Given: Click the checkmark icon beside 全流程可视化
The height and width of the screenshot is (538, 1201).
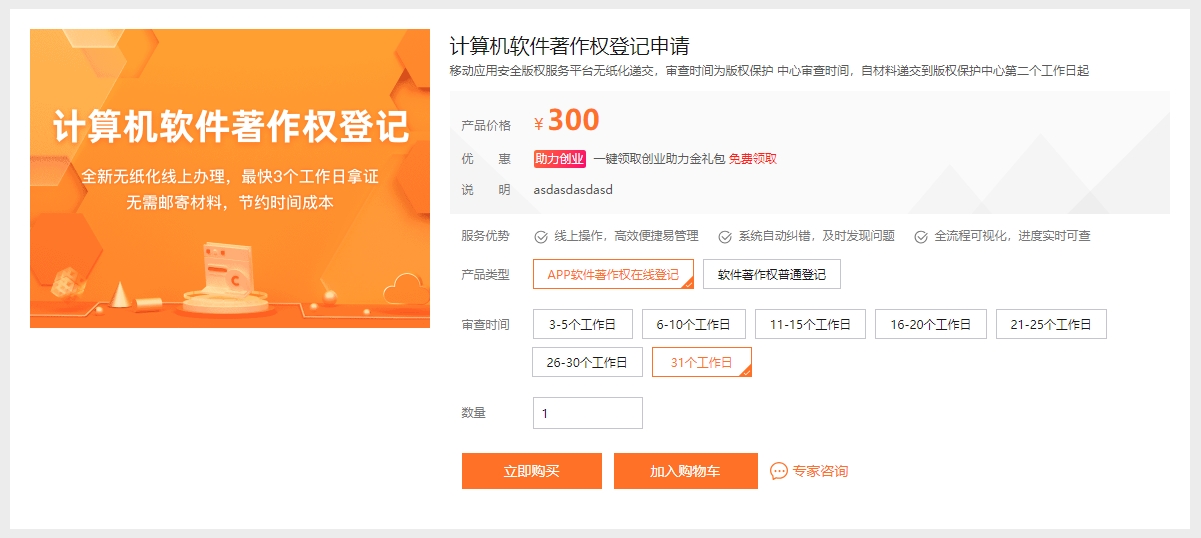Looking at the screenshot, I should click(921, 237).
